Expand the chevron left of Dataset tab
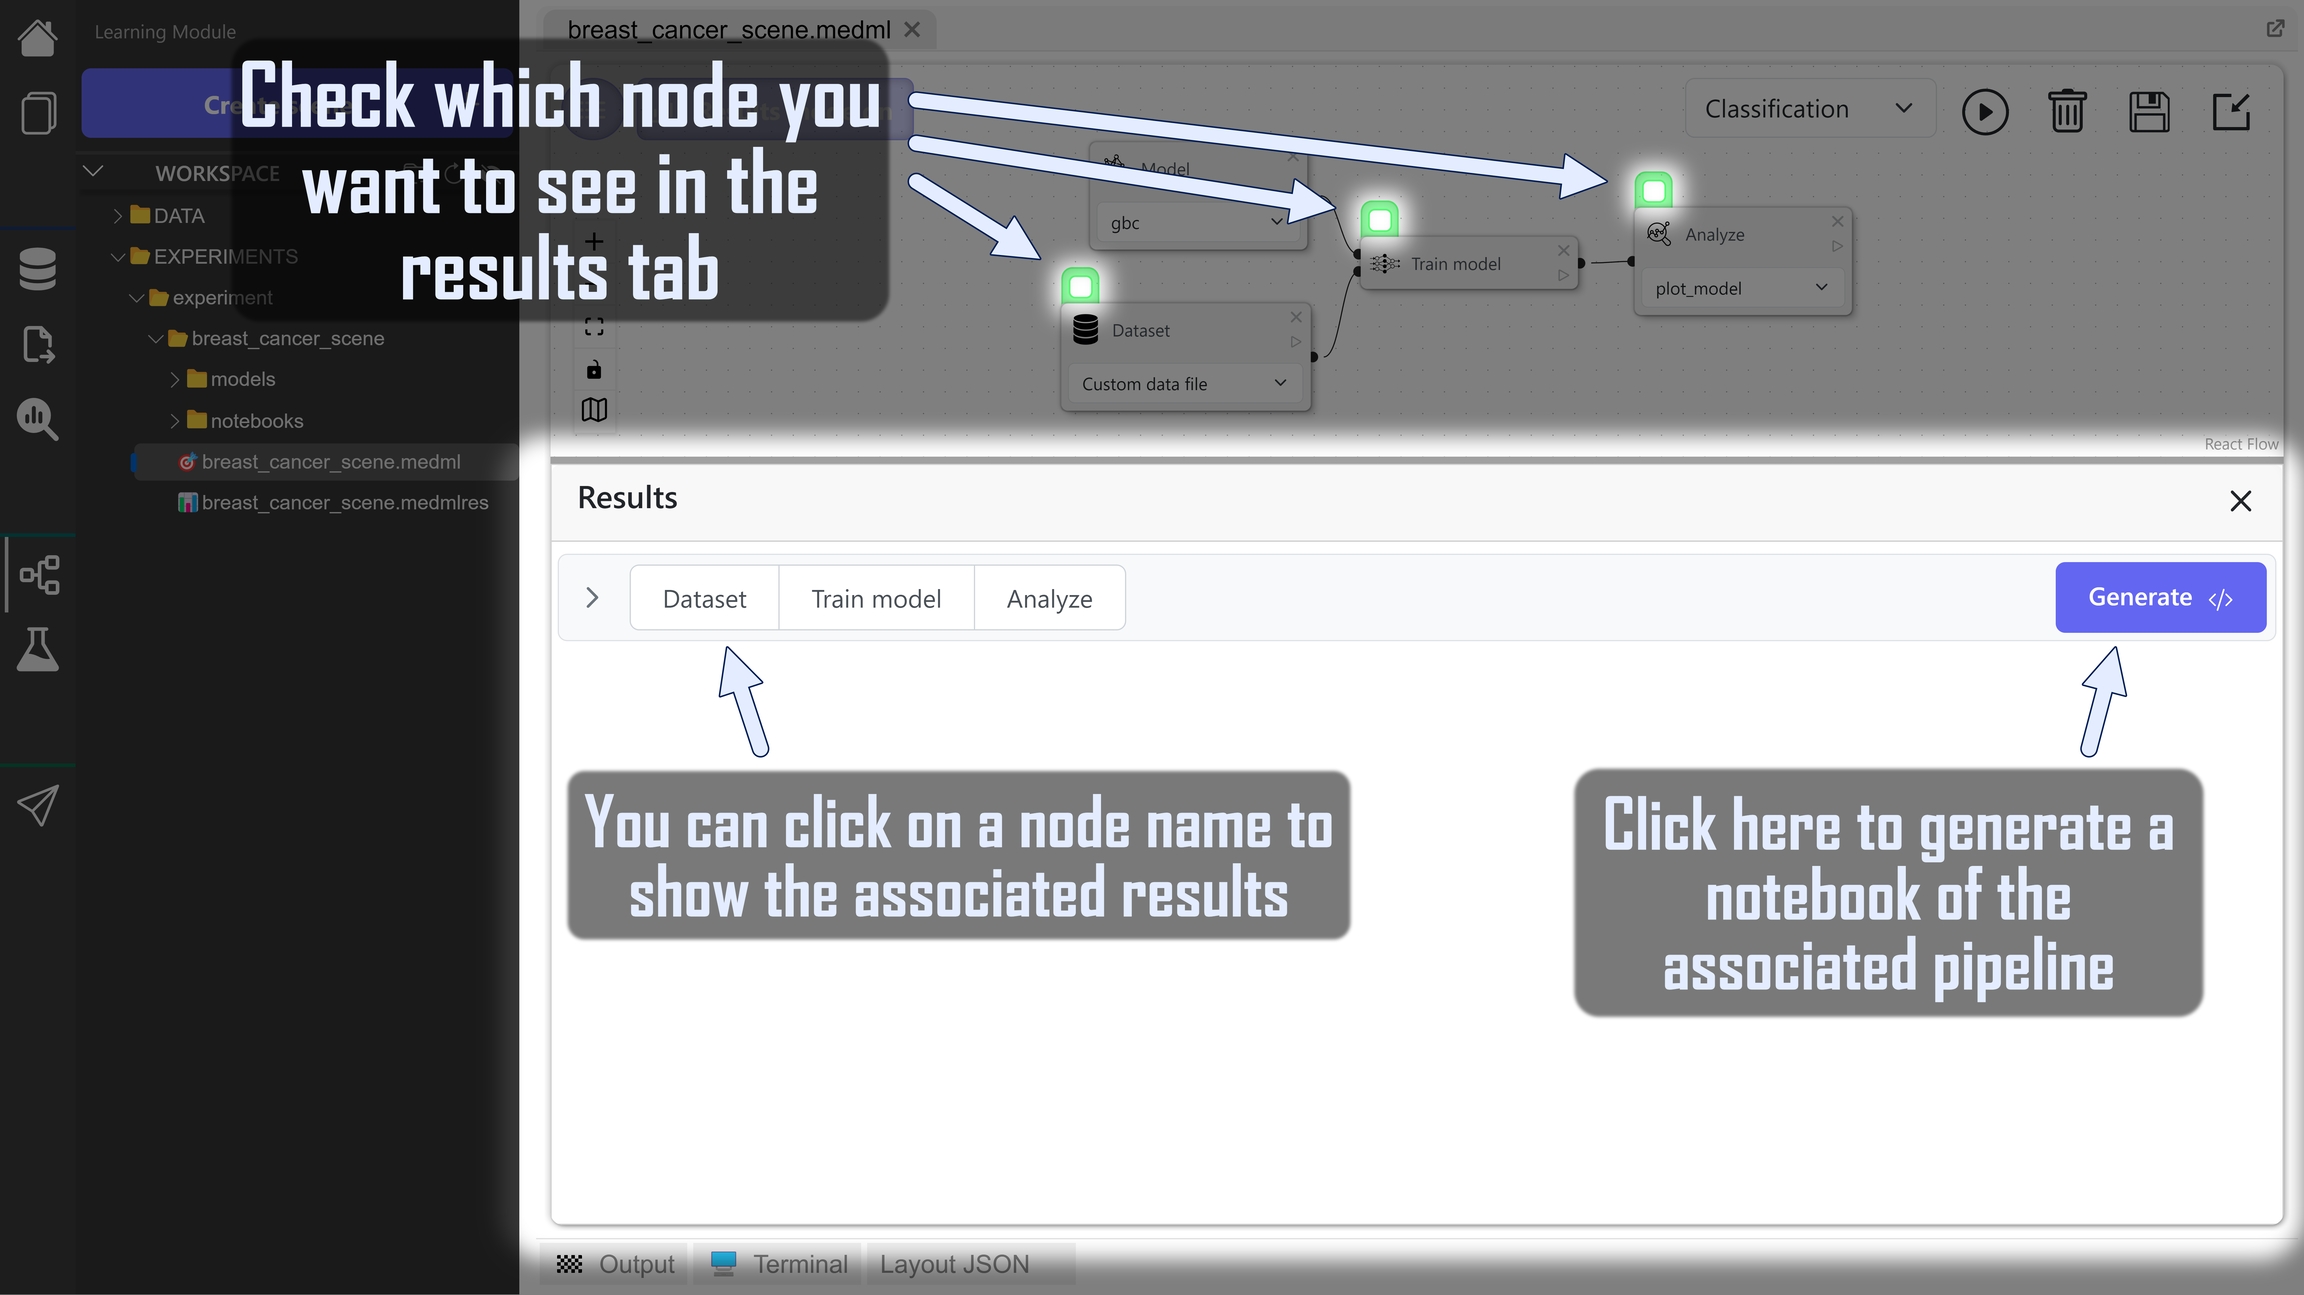The height and width of the screenshot is (1295, 2304). (x=592, y=598)
